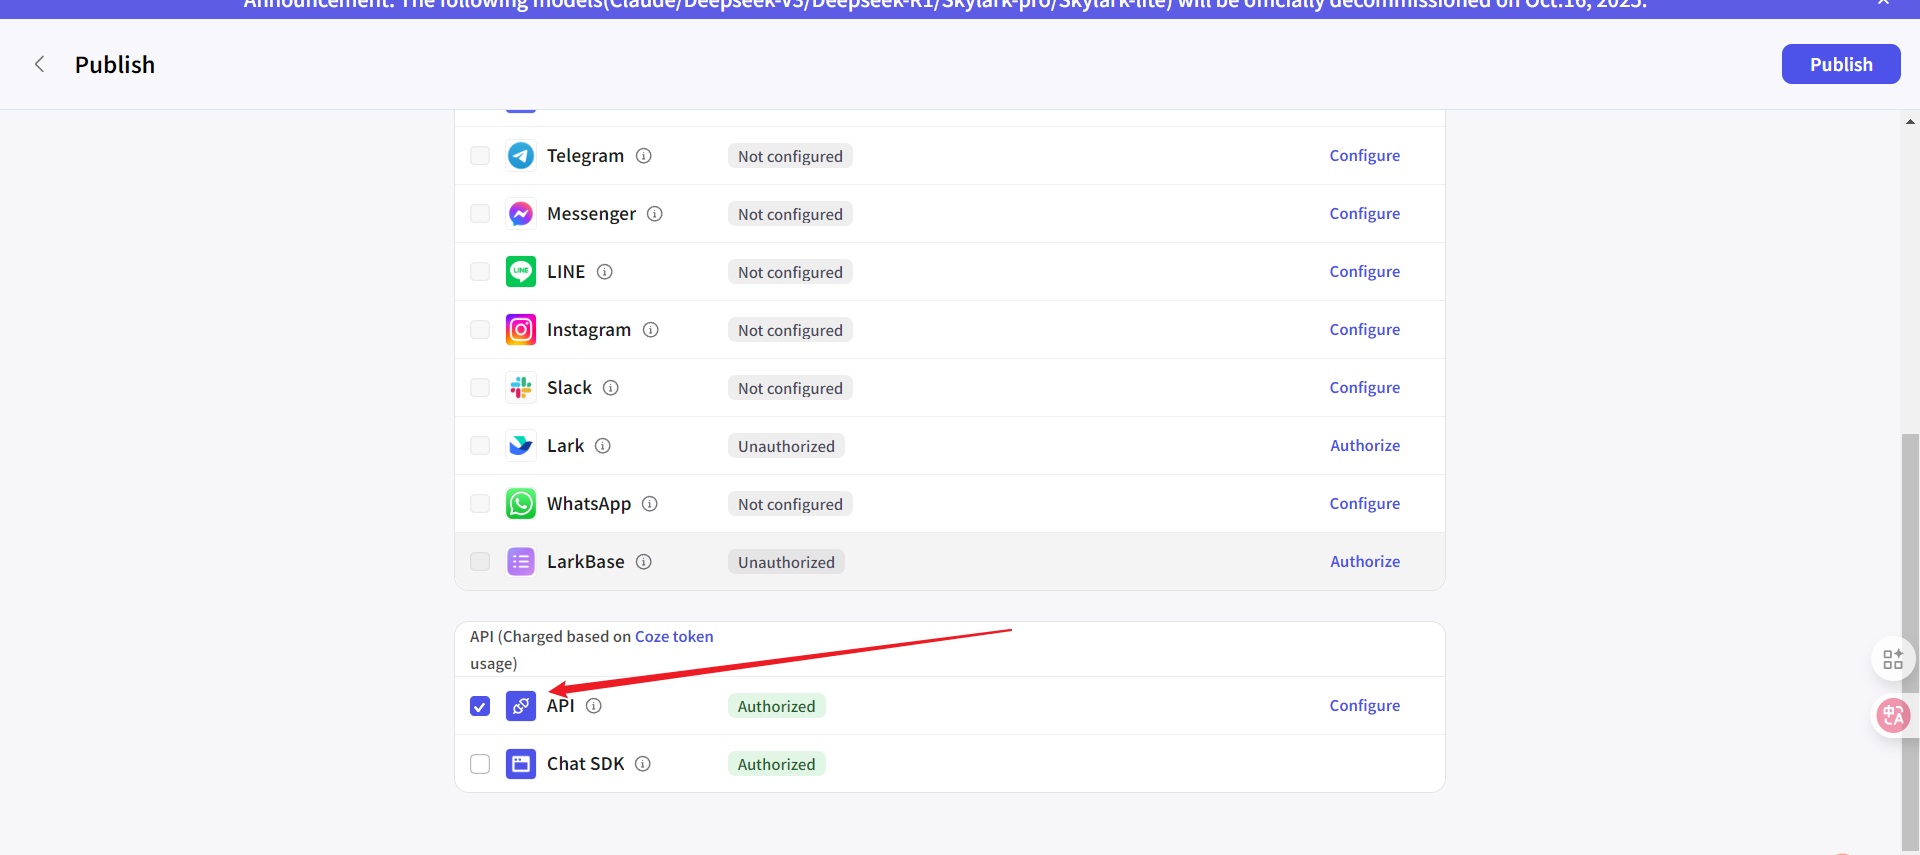Screen dimensions: 1920x855
Task: Click the Chat SDK icon
Action: [520, 764]
